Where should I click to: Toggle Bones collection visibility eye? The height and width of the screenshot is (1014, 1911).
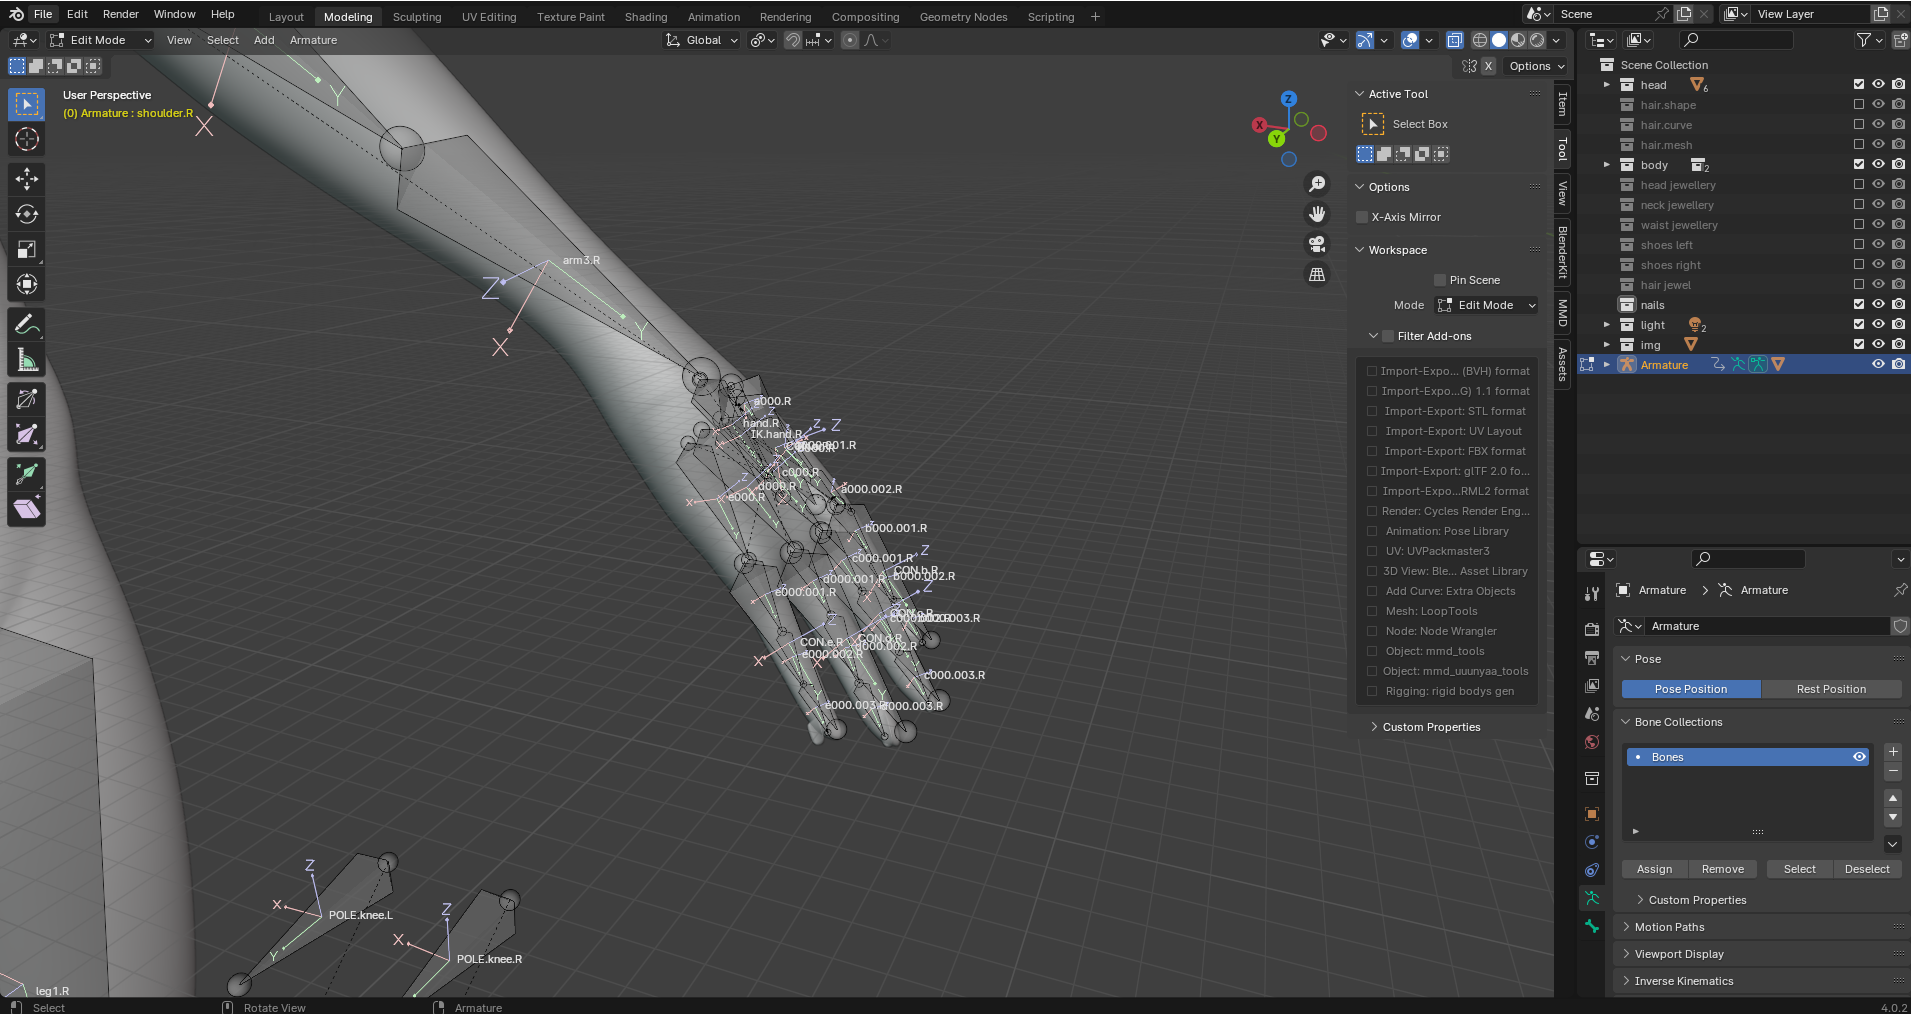click(1859, 757)
